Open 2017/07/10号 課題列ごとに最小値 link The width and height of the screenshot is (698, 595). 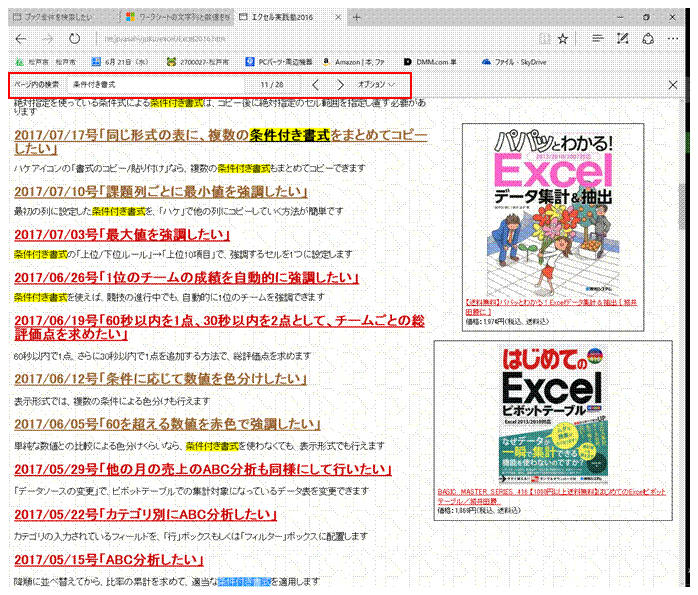point(161,192)
